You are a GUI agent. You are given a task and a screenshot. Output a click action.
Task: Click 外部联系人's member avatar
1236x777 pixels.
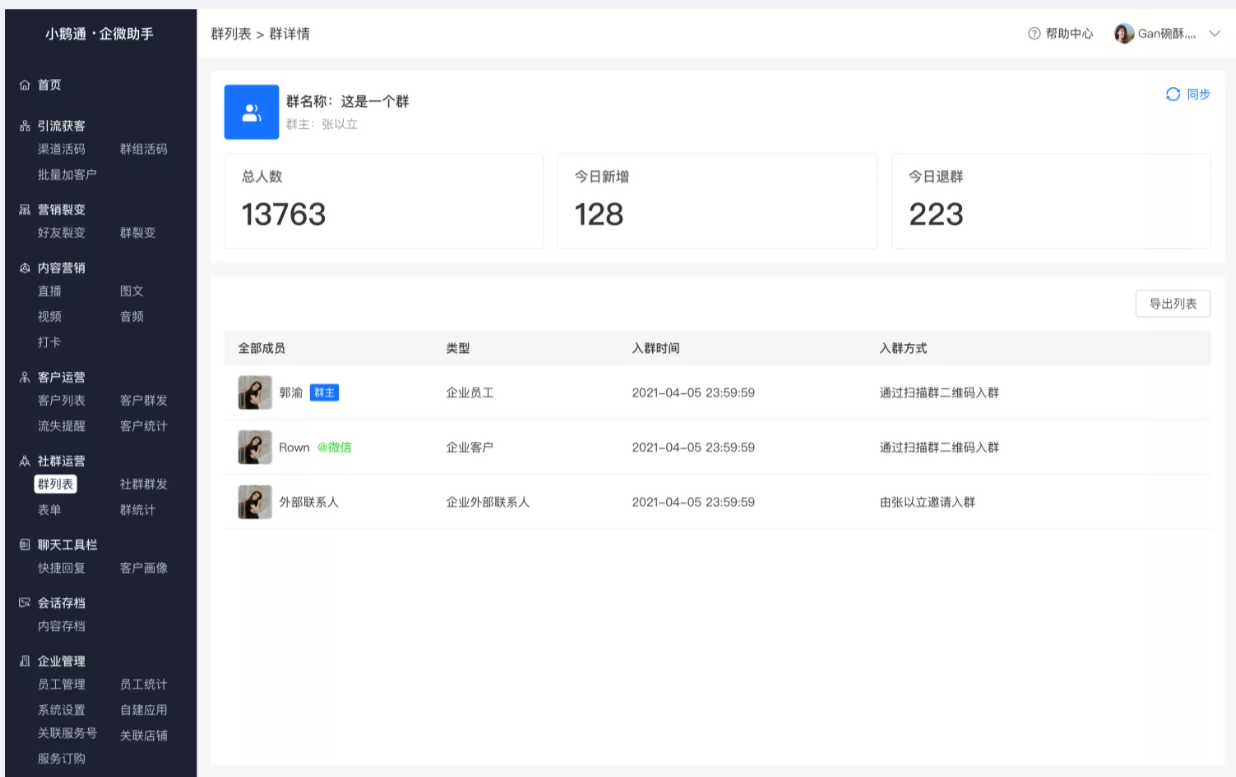255,502
